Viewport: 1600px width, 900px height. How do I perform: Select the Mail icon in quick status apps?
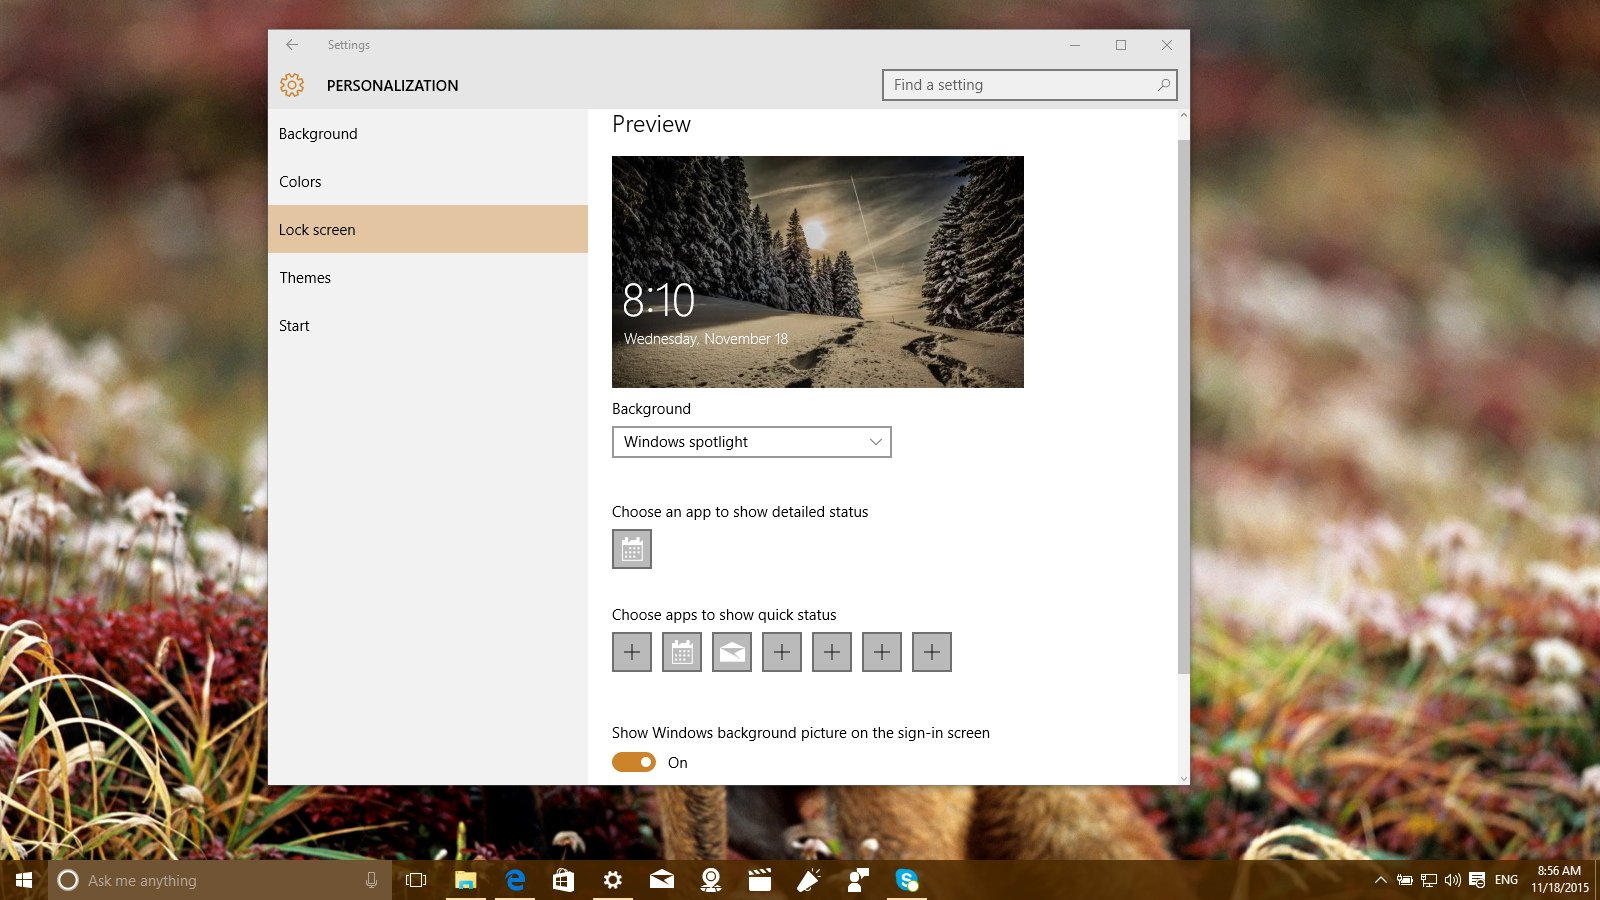pos(732,652)
